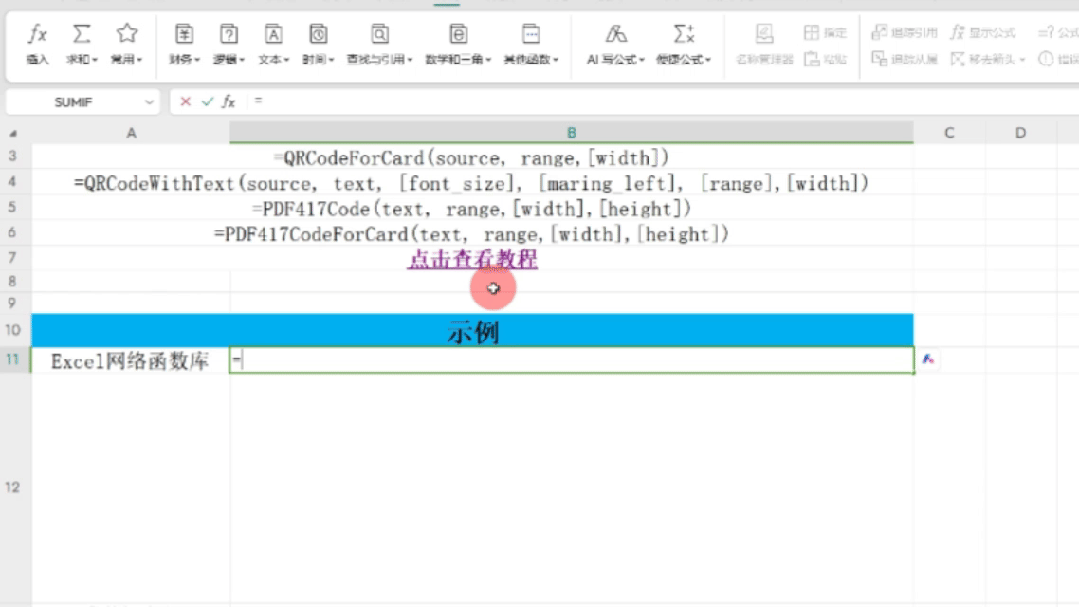Image resolution: width=1079 pixels, height=607 pixels.
Task: Open the Financial (财务) functions dropdown
Action: click(x=184, y=44)
